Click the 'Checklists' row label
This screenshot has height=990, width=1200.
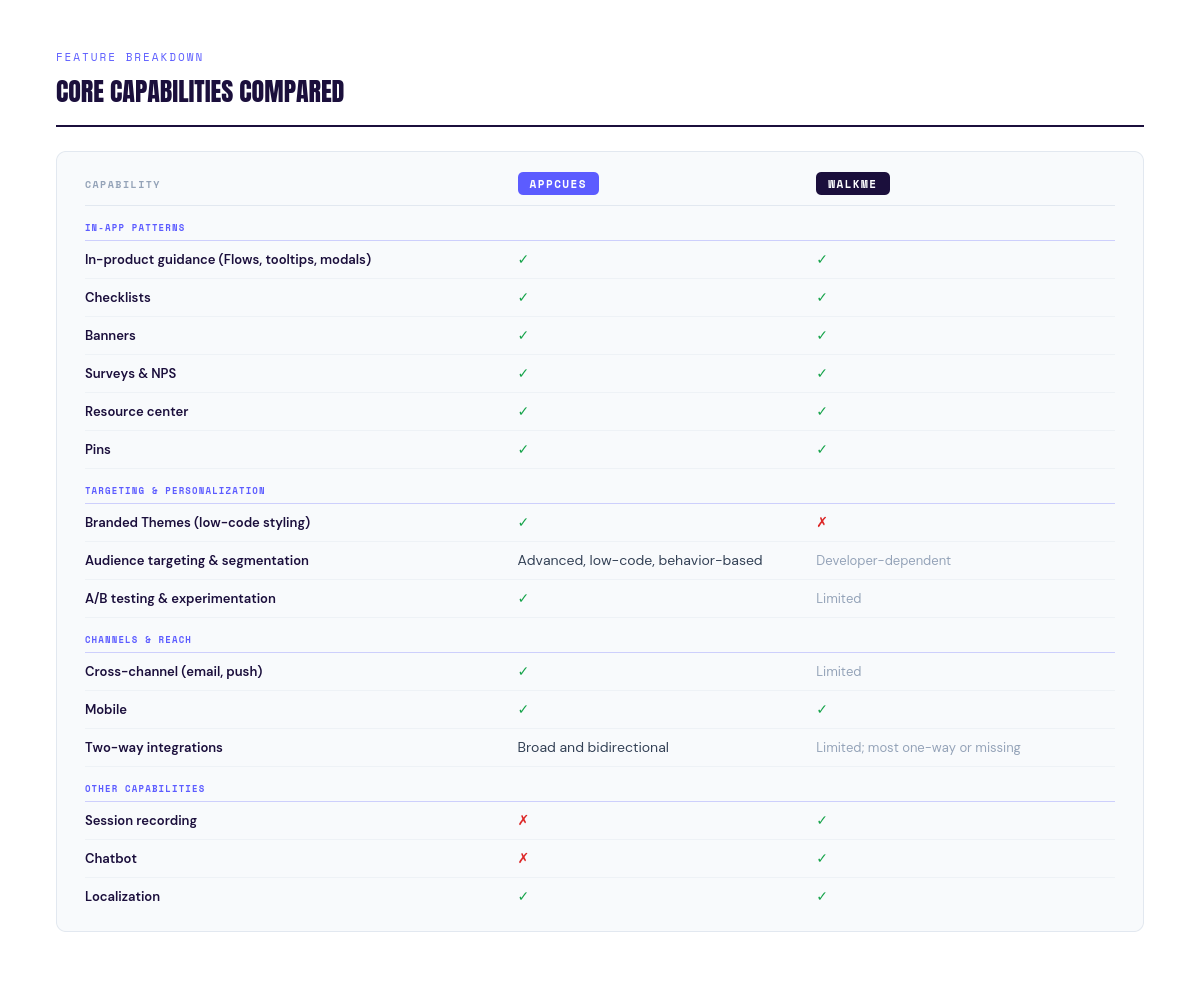click(118, 298)
